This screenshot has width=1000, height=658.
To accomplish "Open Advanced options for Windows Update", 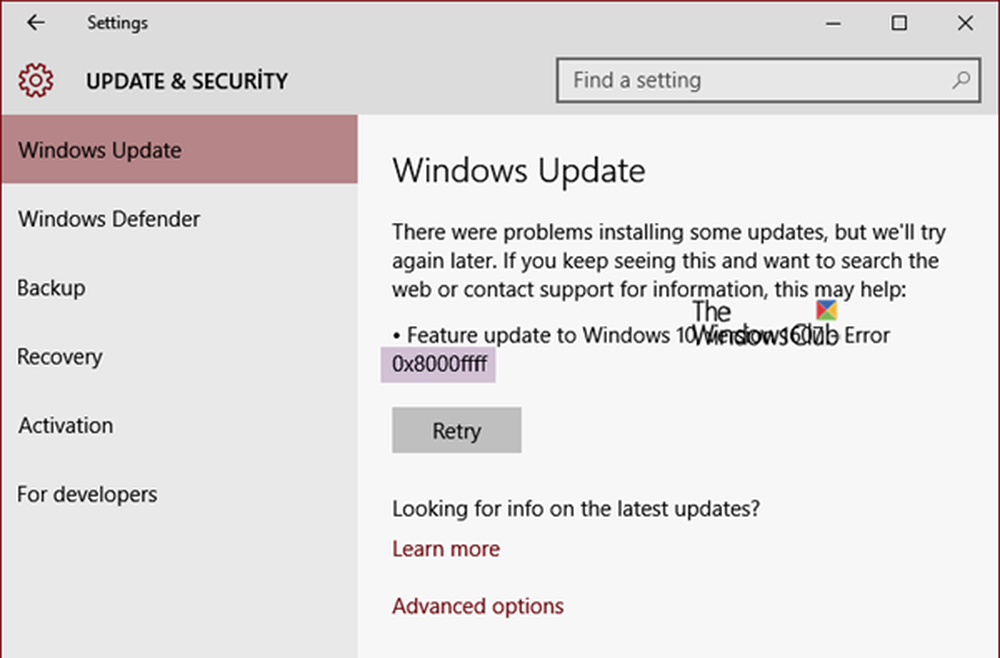I will [478, 606].
